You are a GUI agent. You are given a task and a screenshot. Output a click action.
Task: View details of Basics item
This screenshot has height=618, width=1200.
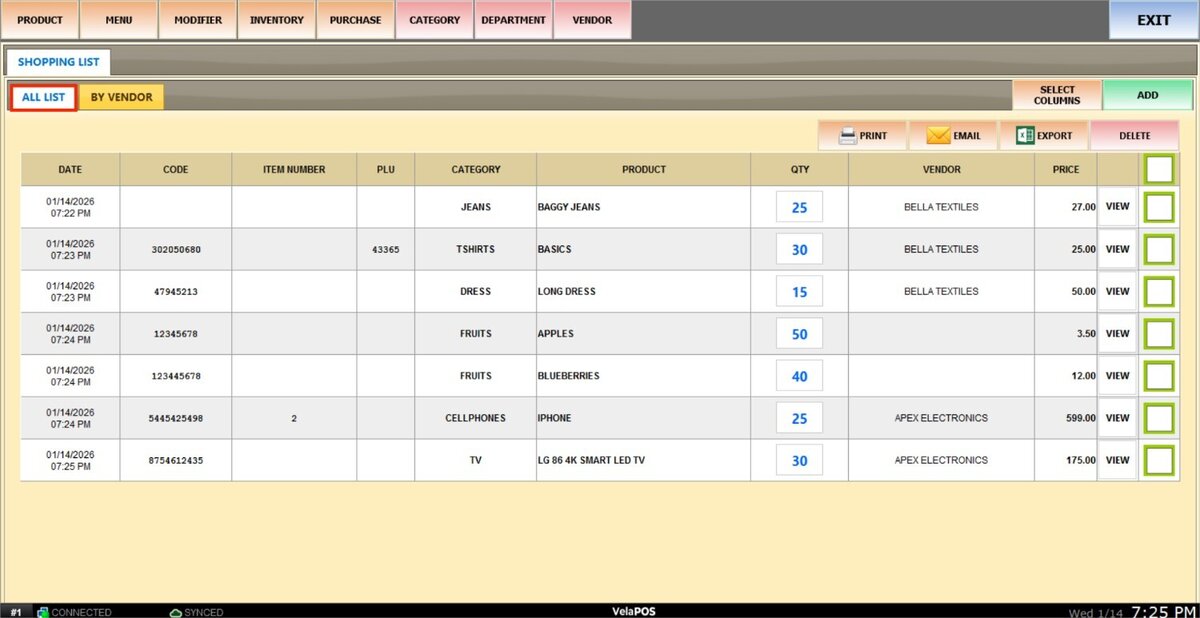(x=1118, y=249)
